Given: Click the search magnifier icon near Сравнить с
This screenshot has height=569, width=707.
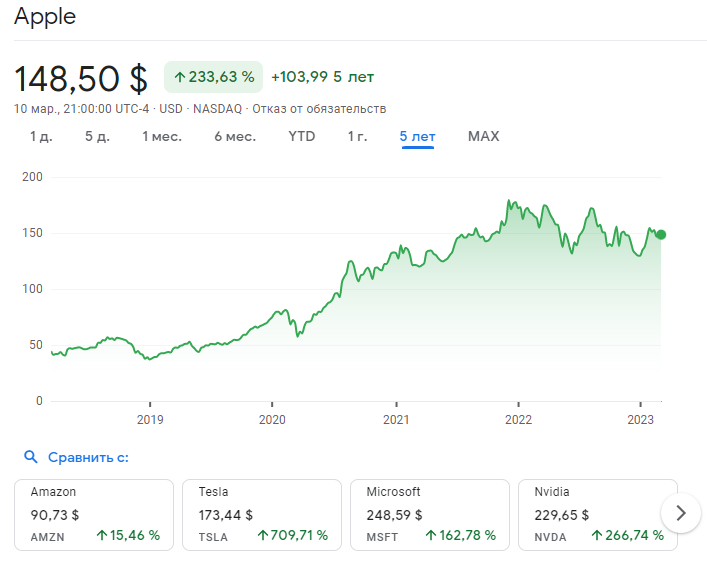Looking at the screenshot, I should [31, 457].
